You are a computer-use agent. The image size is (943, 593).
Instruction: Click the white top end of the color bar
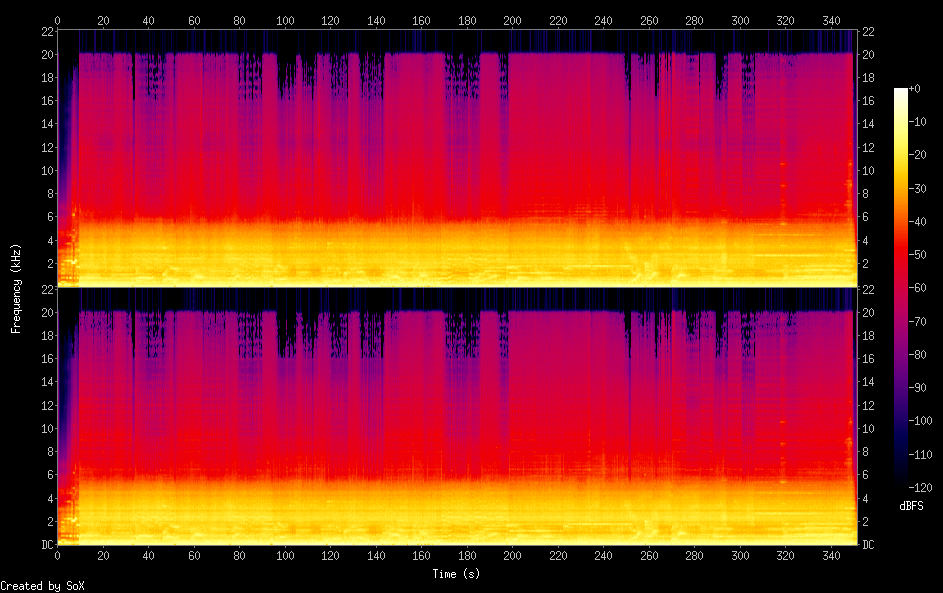[x=901, y=93]
